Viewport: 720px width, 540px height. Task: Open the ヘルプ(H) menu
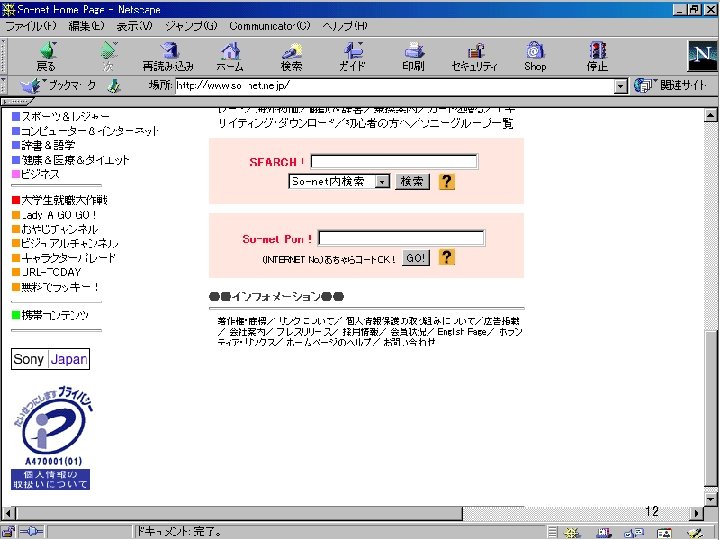coord(345,26)
